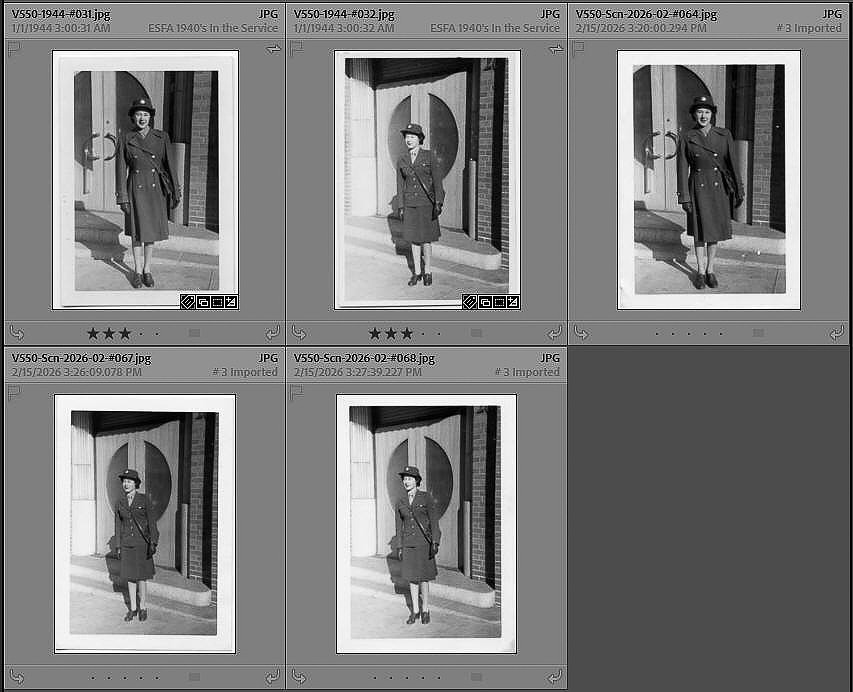Image resolution: width=853 pixels, height=692 pixels.
Task: Click the file name V550-Scn-2026-02-#067.jpg
Action: [82, 358]
